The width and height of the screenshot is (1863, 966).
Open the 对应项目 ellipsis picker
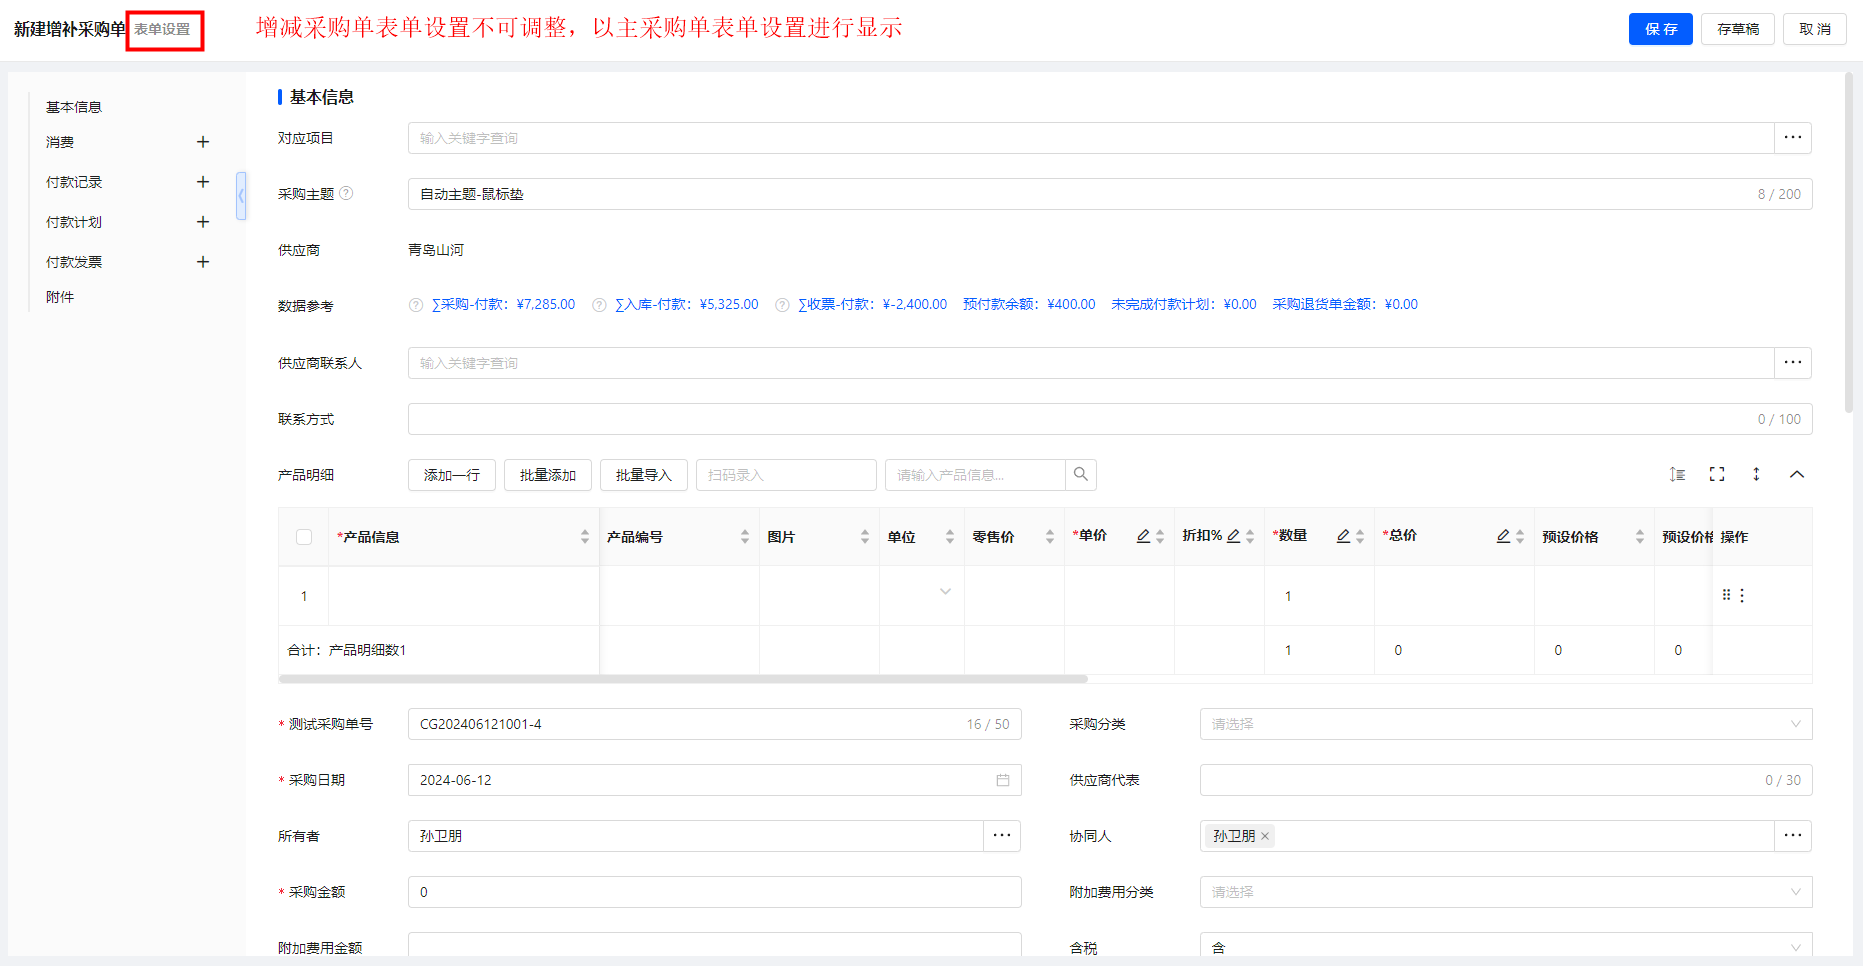1793,138
